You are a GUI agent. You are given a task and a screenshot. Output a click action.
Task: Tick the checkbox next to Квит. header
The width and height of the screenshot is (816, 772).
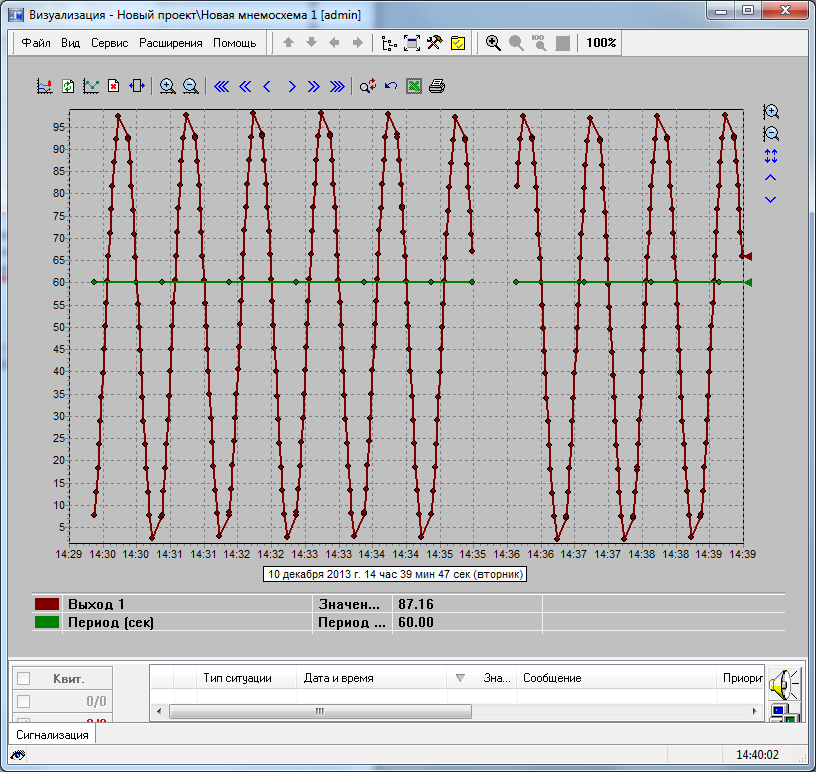click(x=24, y=679)
